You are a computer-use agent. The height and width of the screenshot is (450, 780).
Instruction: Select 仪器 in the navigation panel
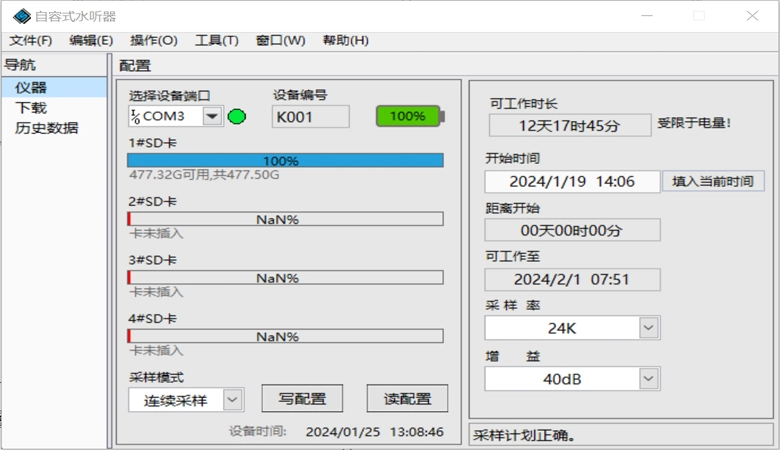click(31, 88)
